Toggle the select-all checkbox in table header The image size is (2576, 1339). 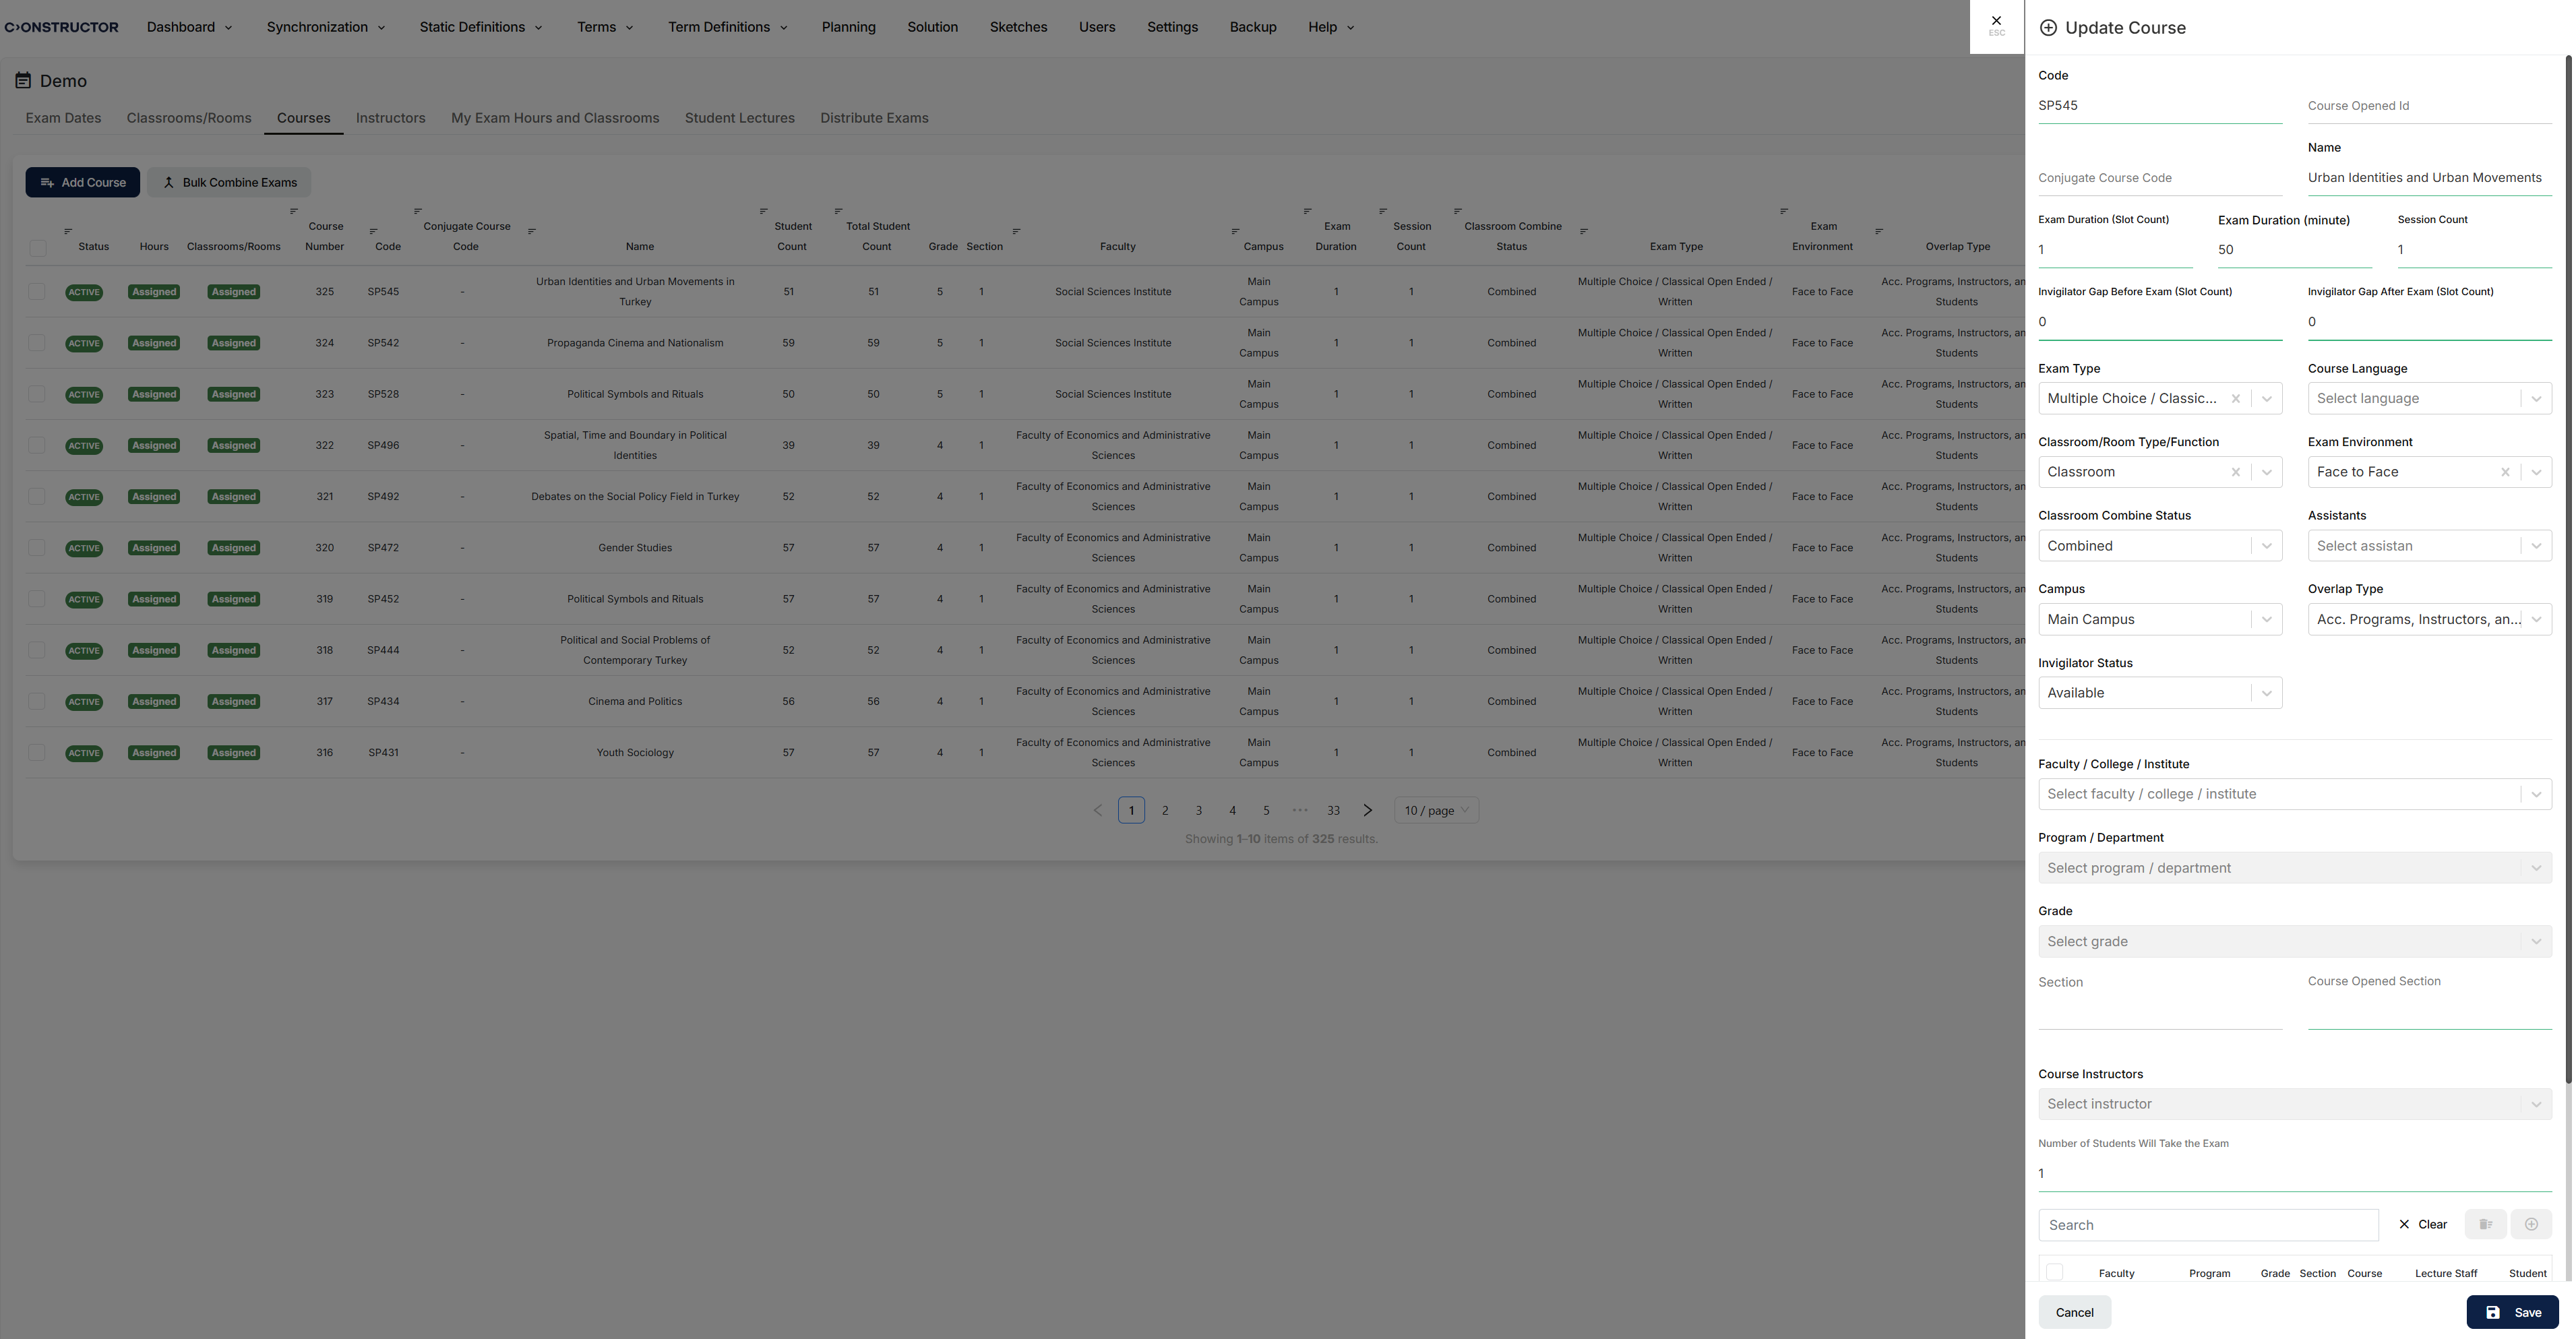(38, 247)
